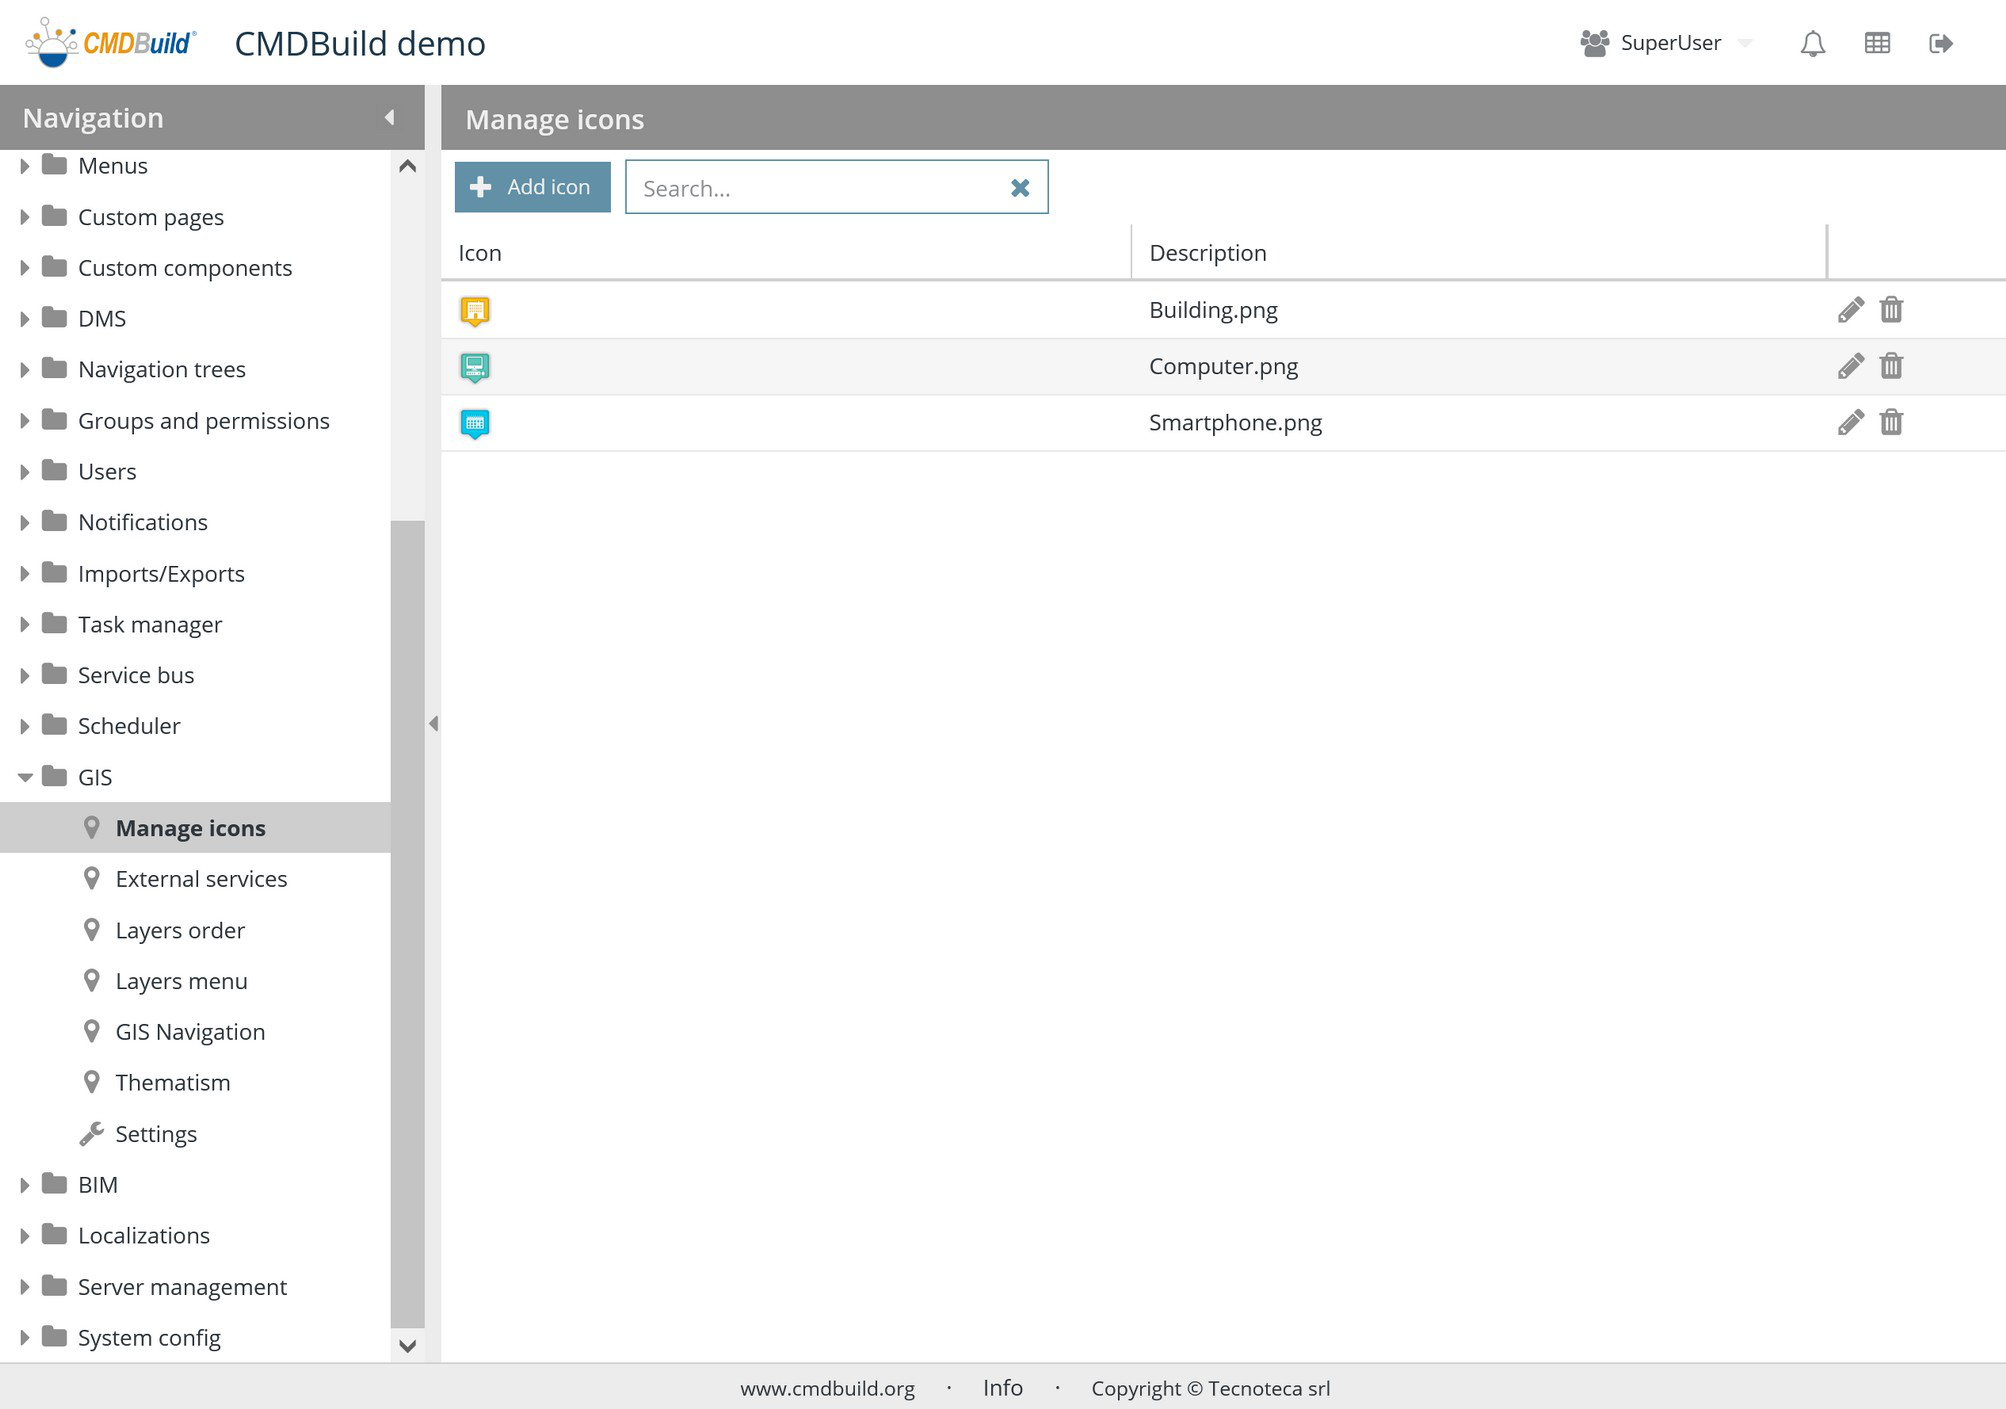The height and width of the screenshot is (1409, 2006).
Task: Open the Info link in footer
Action: [1002, 1388]
